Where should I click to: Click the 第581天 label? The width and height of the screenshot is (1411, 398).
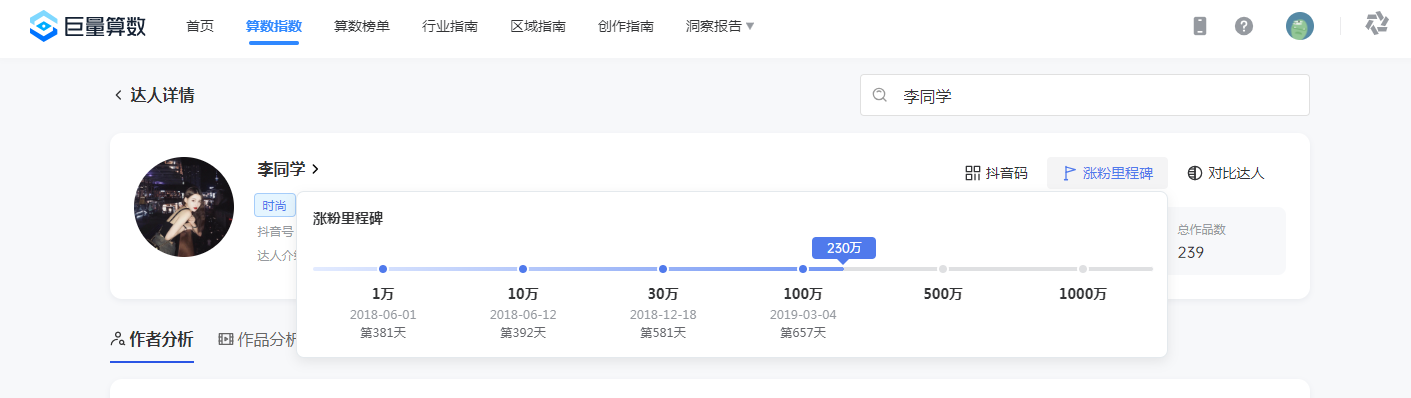point(663,332)
